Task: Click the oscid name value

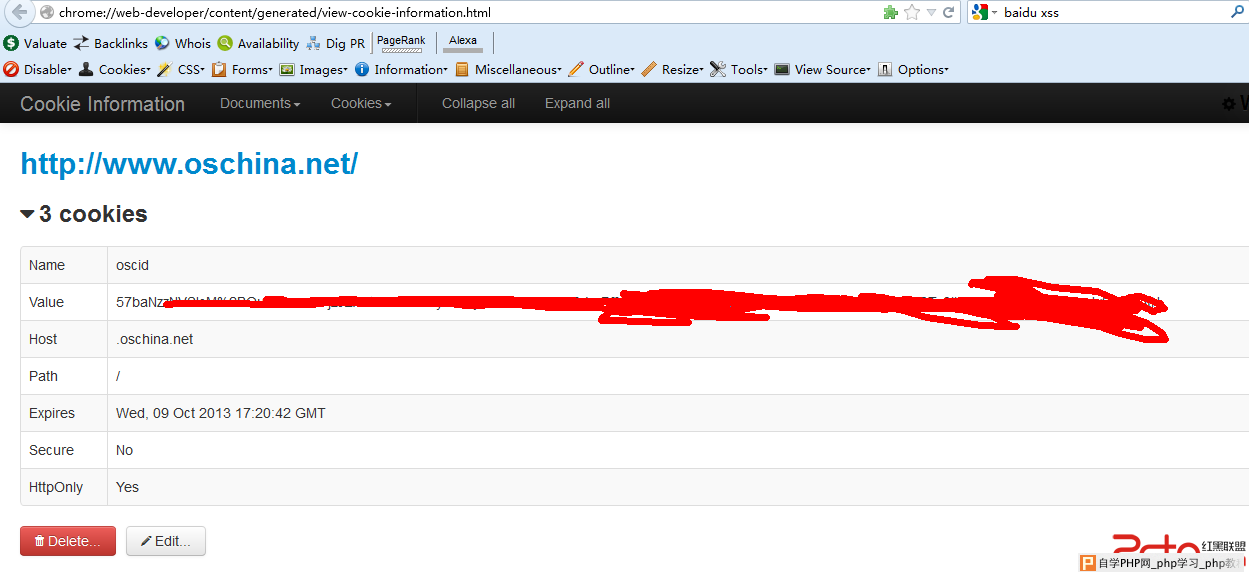Action: pyautogui.click(x=132, y=265)
